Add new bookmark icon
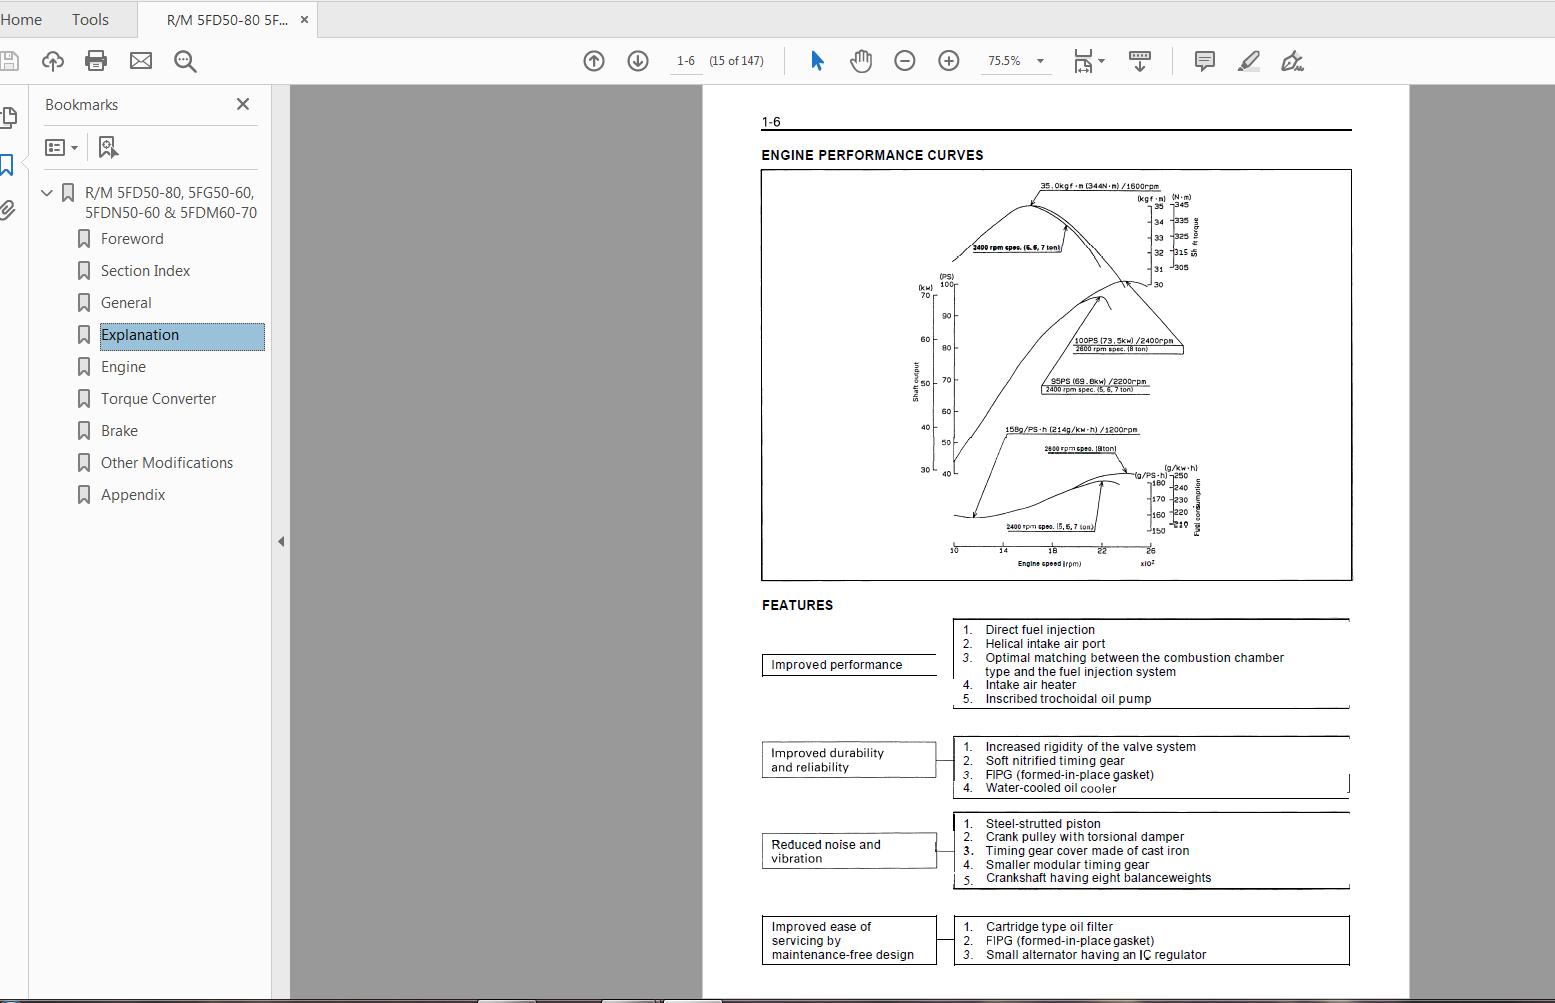Image resolution: width=1555 pixels, height=1003 pixels. pos(108,147)
